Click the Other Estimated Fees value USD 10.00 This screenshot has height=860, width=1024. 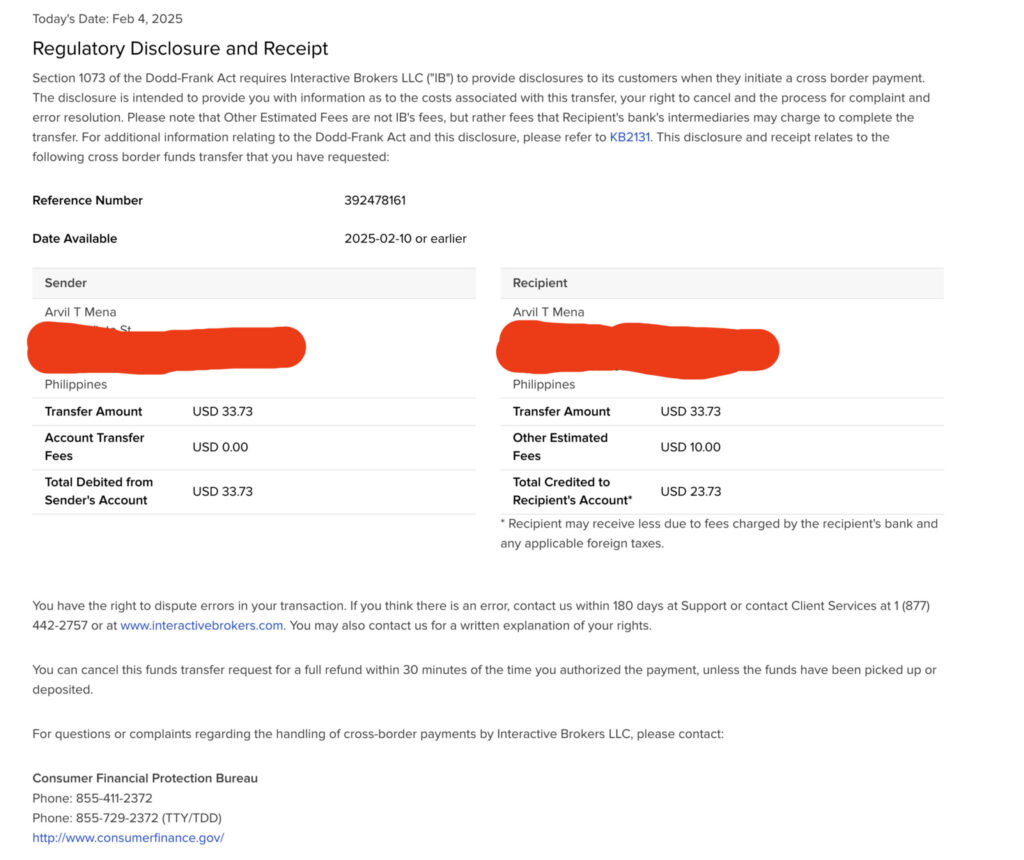tap(690, 447)
